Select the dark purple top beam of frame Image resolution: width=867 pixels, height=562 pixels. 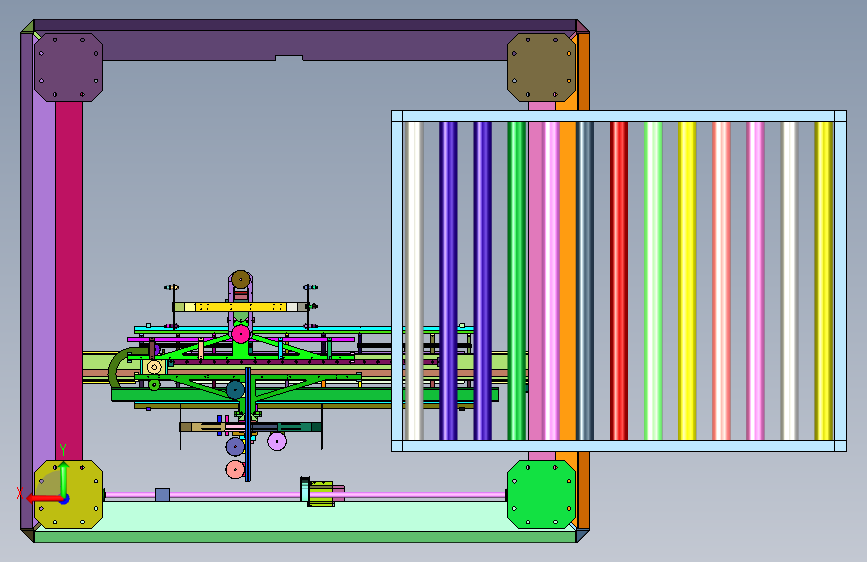[x=305, y=25]
